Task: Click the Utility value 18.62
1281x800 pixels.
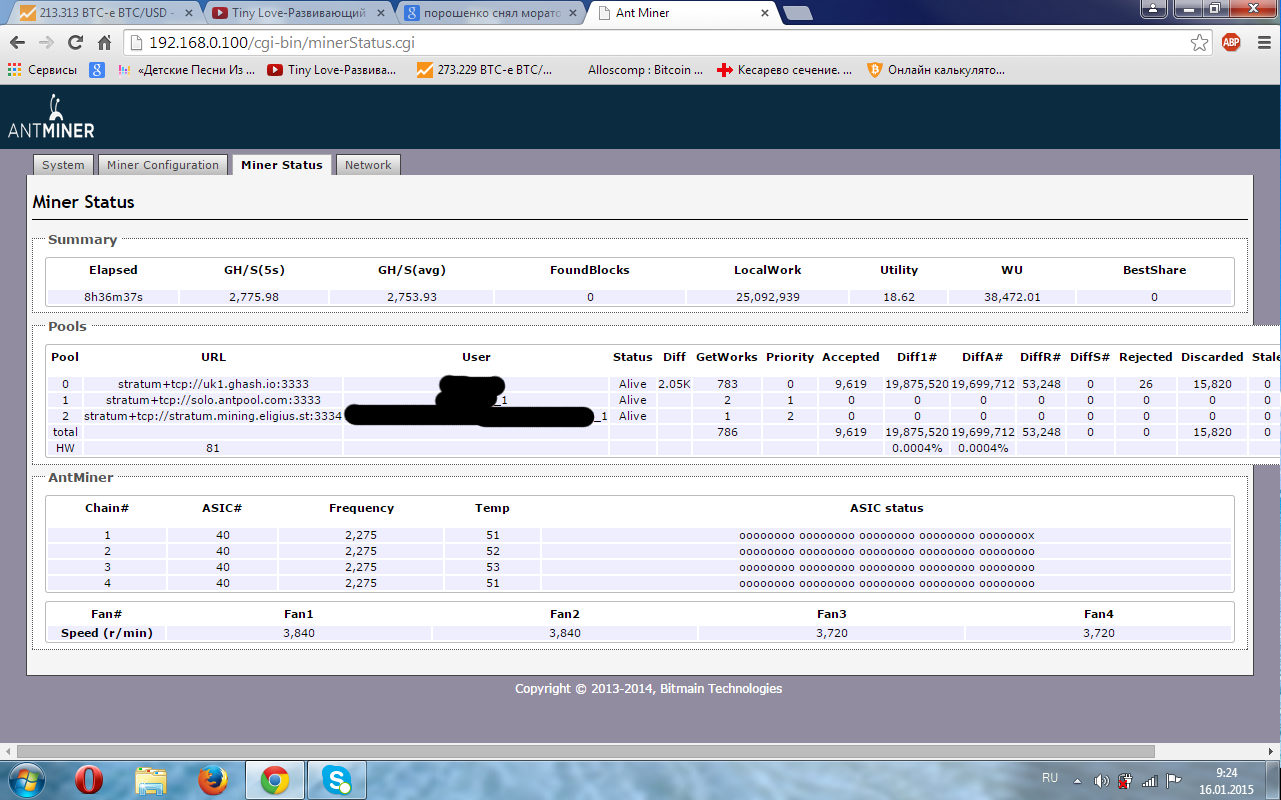Action: click(898, 297)
